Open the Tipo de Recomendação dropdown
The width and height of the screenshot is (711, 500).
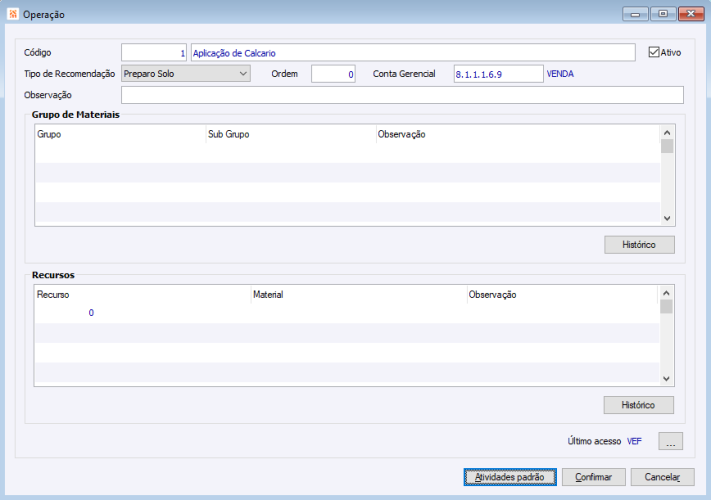(x=186, y=73)
